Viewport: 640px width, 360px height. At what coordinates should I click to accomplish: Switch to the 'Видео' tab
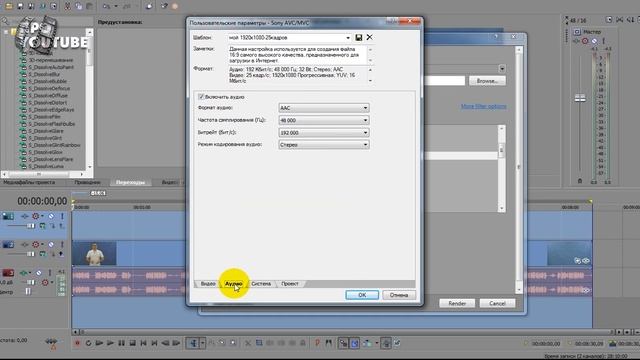coord(208,284)
